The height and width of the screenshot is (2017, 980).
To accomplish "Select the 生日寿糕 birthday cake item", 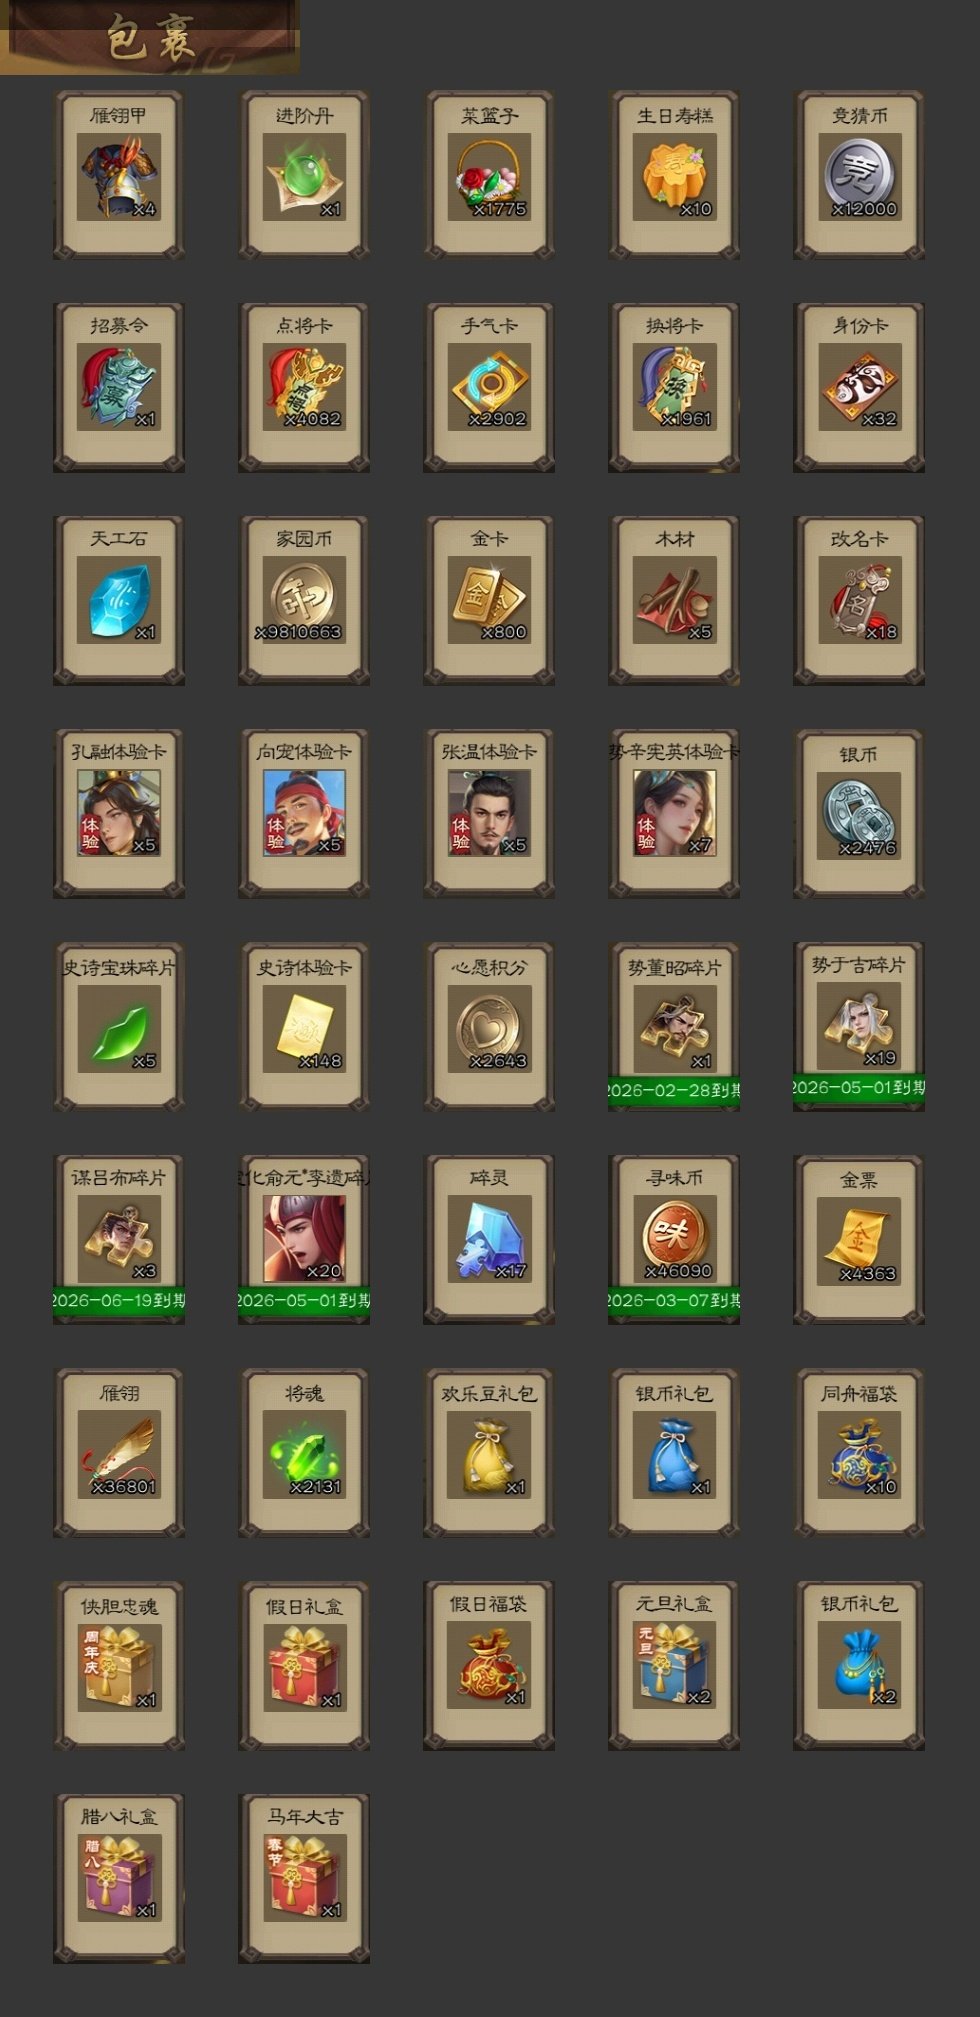I will tap(674, 175).
